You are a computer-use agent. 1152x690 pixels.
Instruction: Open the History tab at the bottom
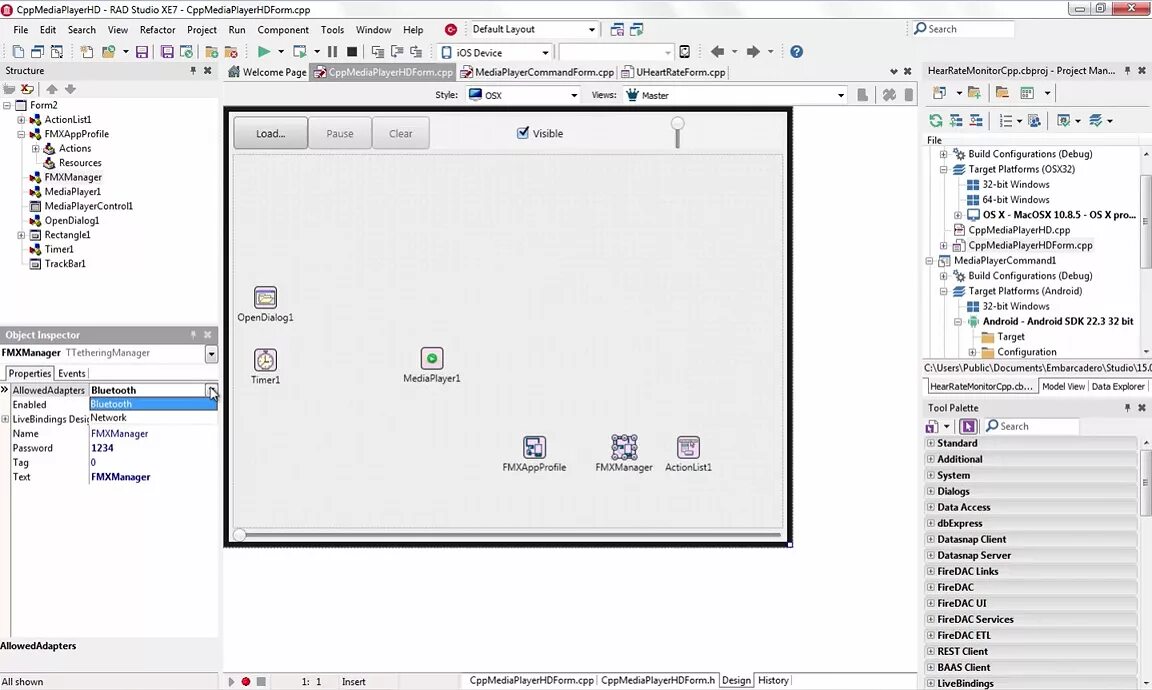773,680
